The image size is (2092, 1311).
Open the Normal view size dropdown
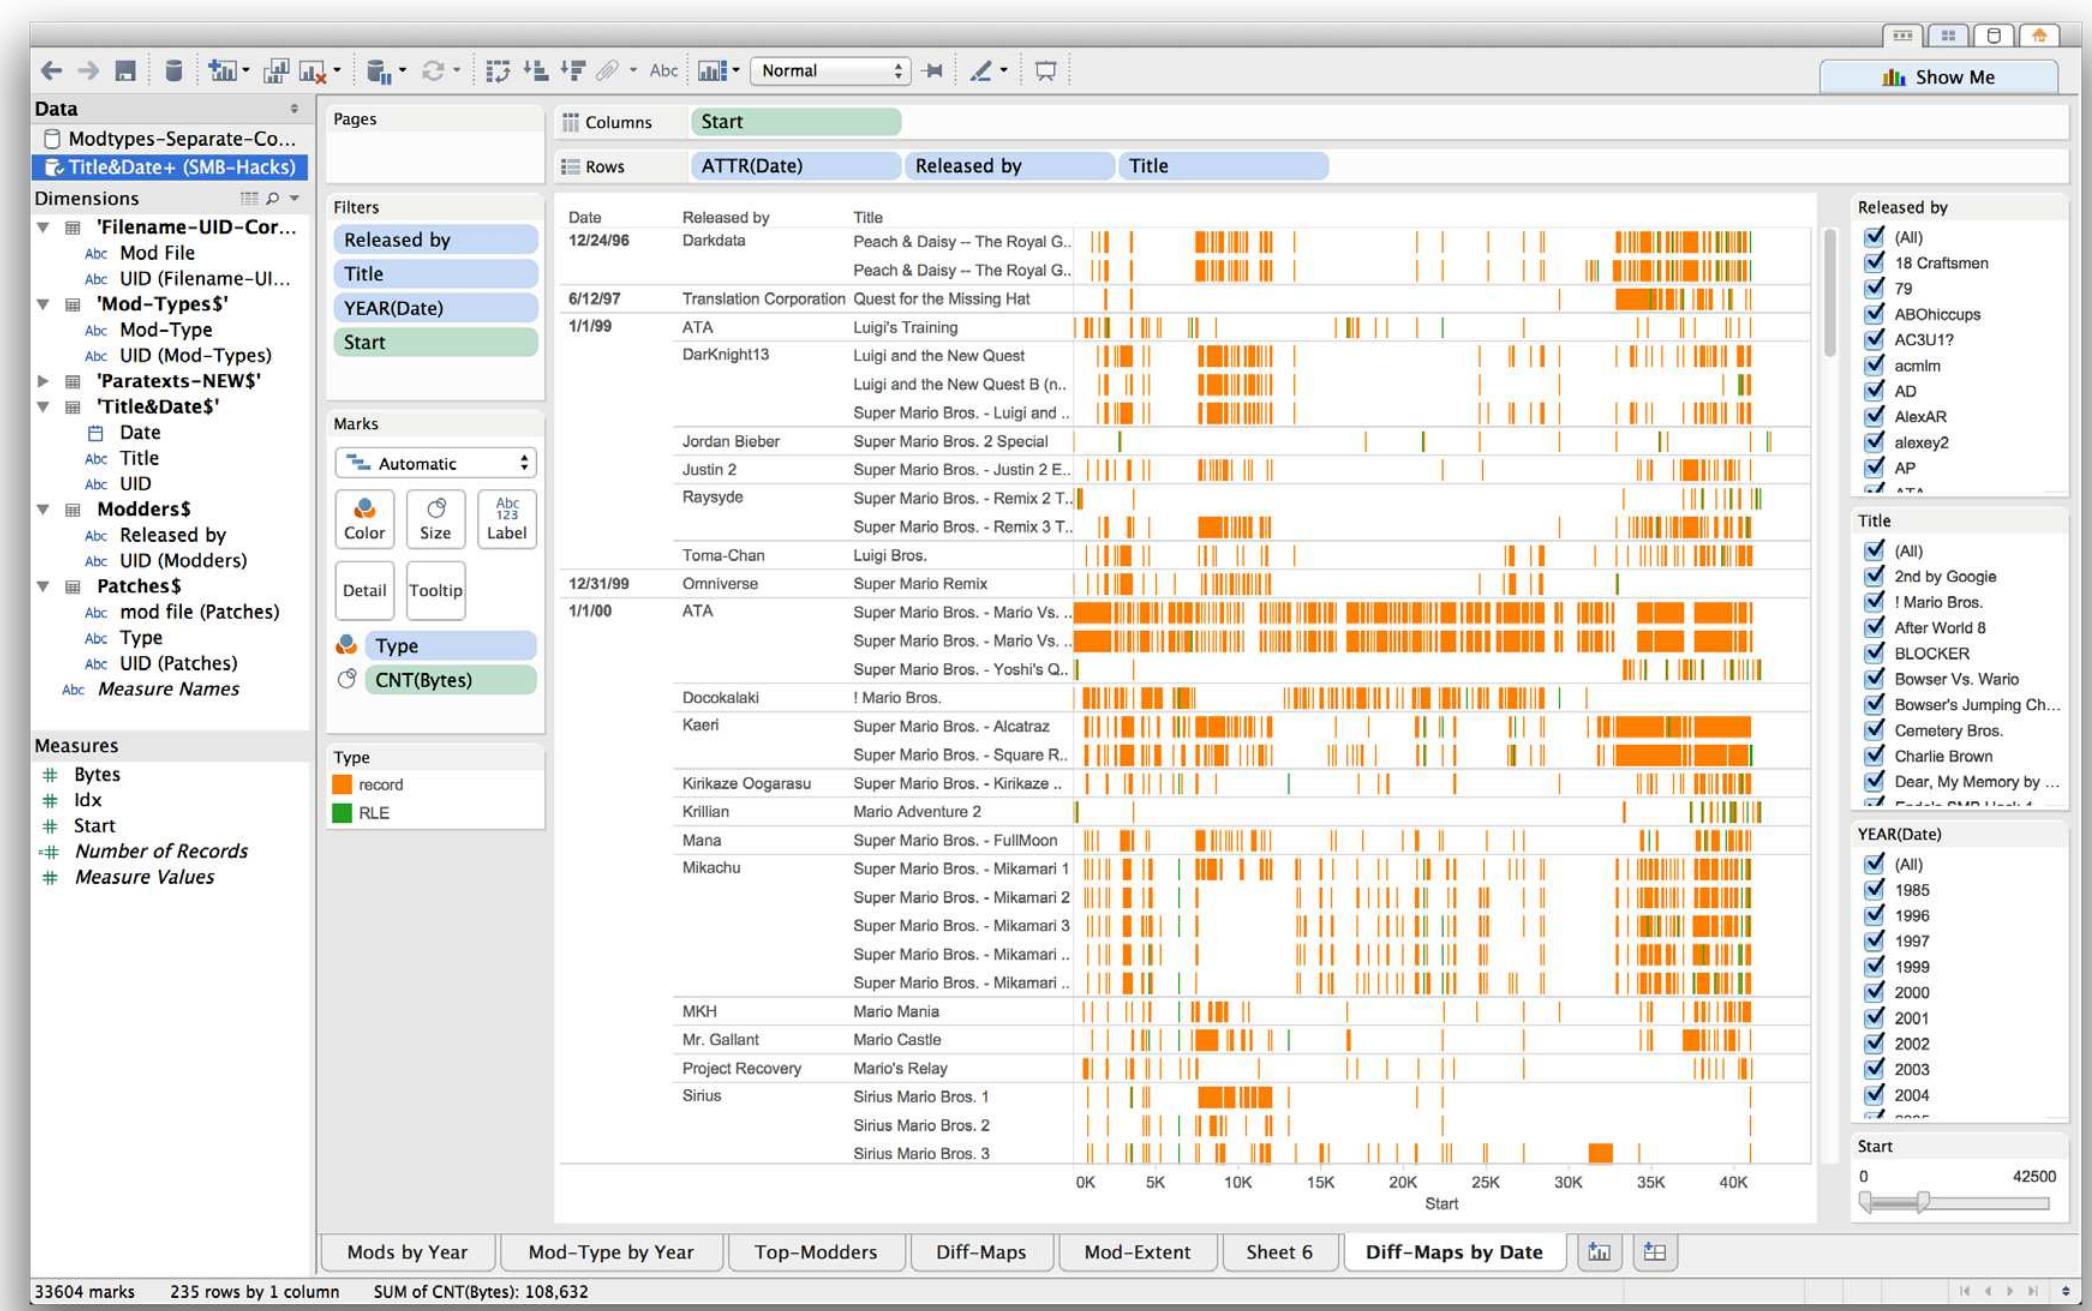point(830,71)
